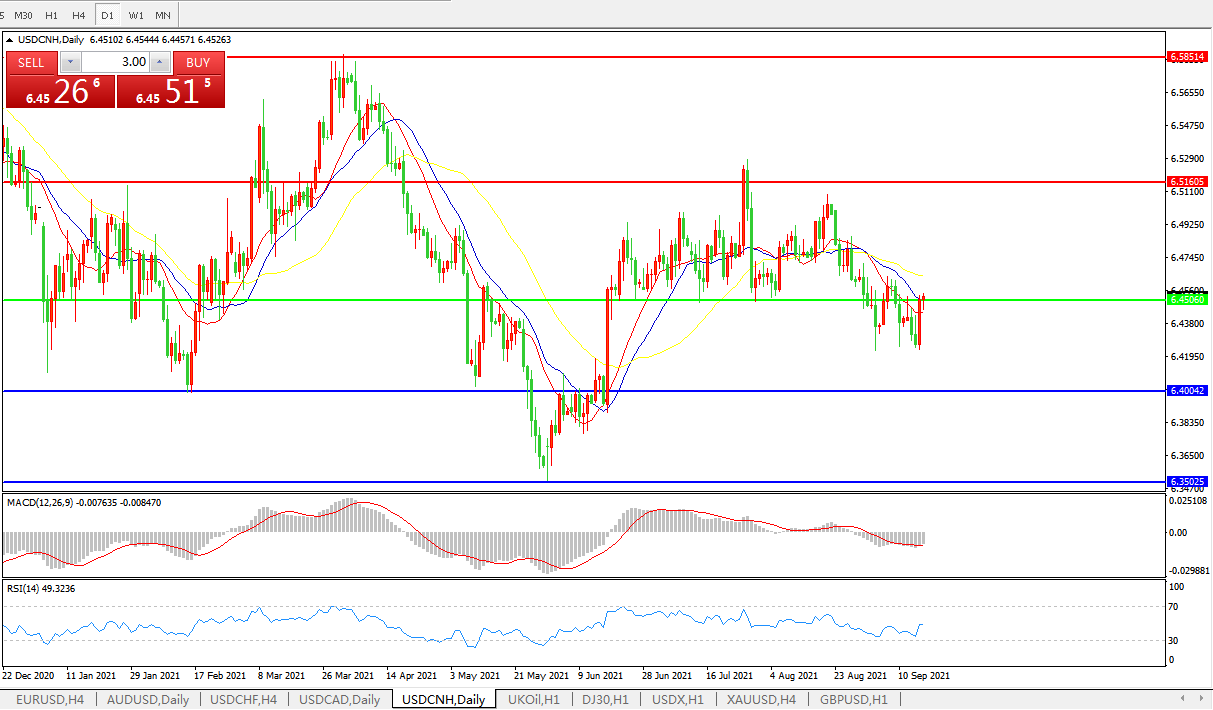The height and width of the screenshot is (710, 1213).
Task: Switch to the UKOil,H1 chart tab
Action: (x=535, y=700)
